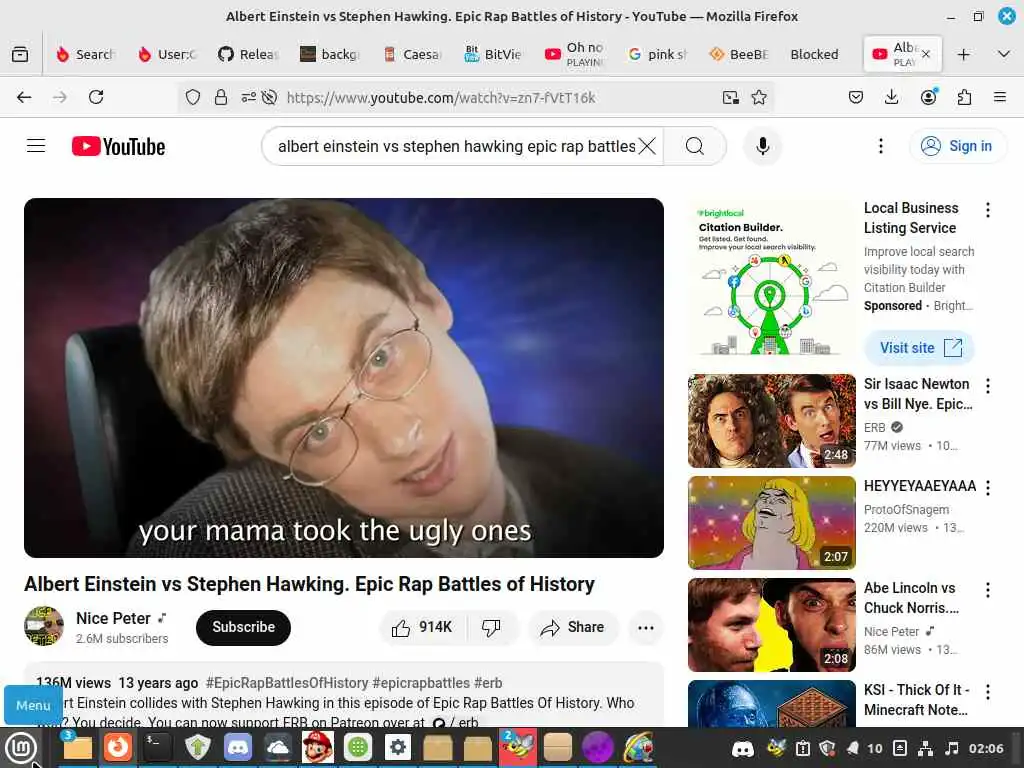Open options for Local Business Listing ad
Viewport: 1024px width, 768px height.
(987, 210)
